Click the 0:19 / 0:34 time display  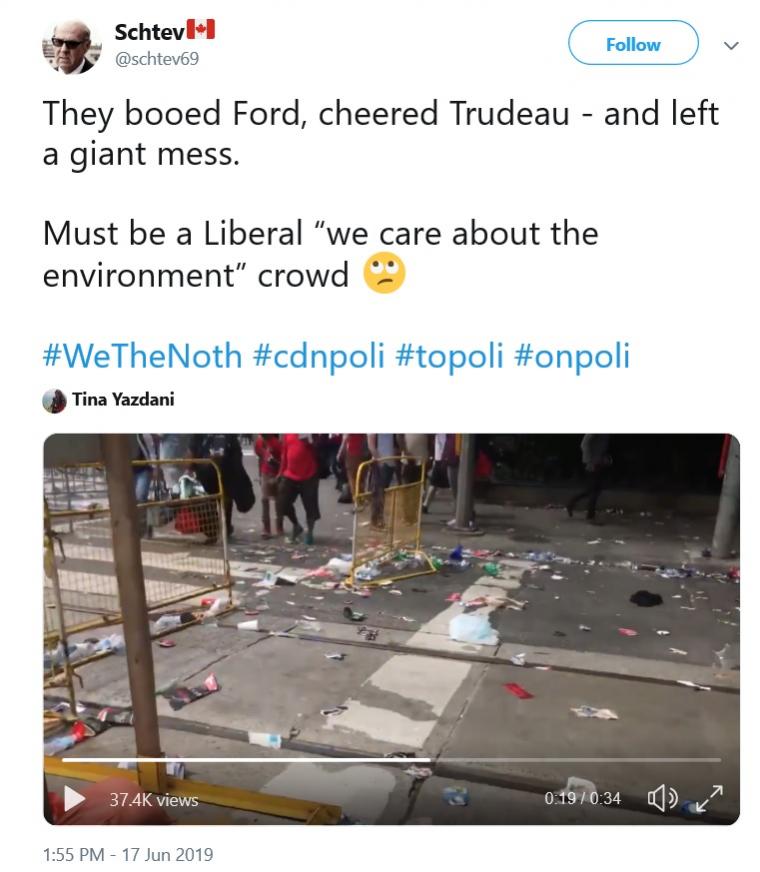(x=583, y=799)
